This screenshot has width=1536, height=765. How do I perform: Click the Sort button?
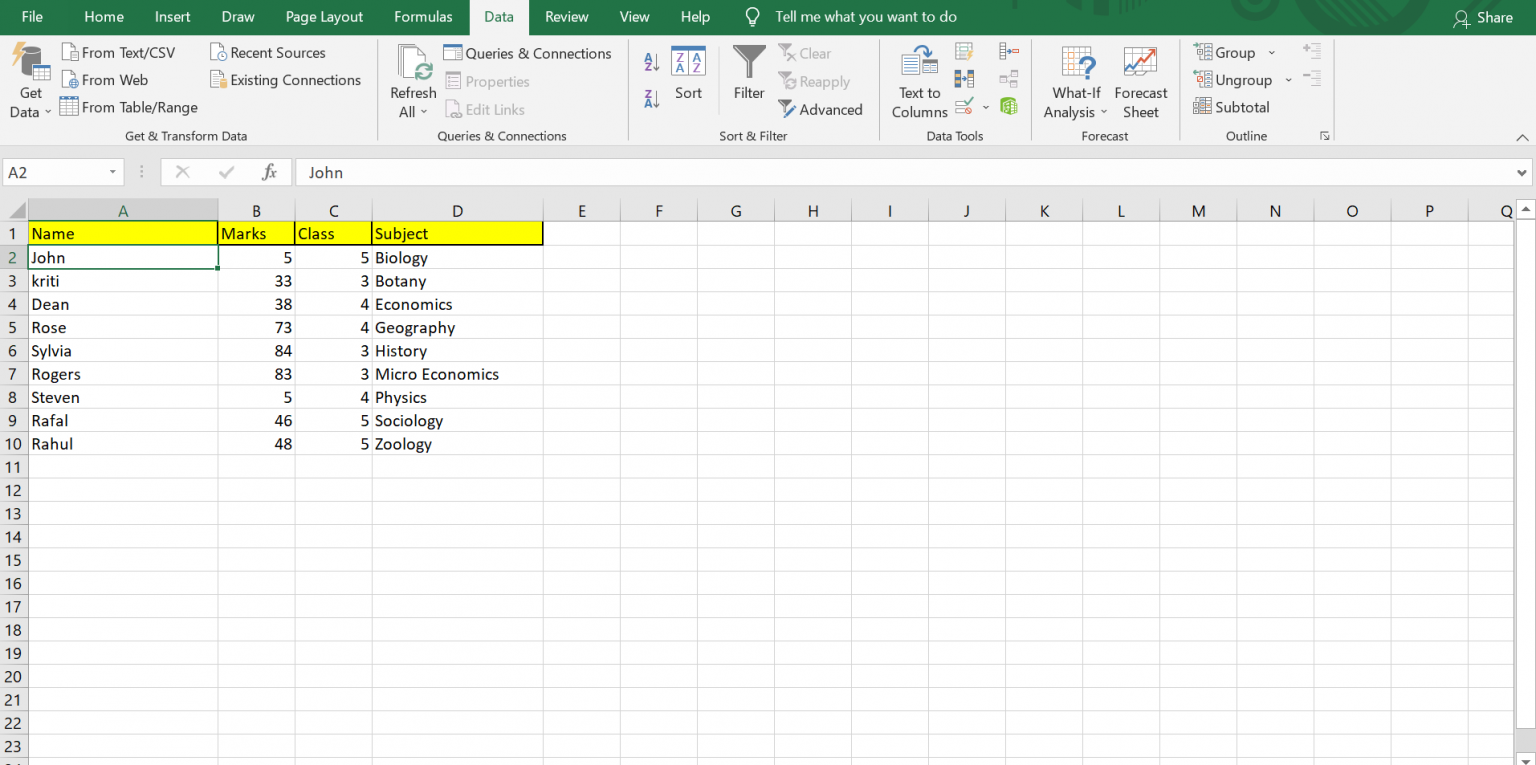(688, 75)
